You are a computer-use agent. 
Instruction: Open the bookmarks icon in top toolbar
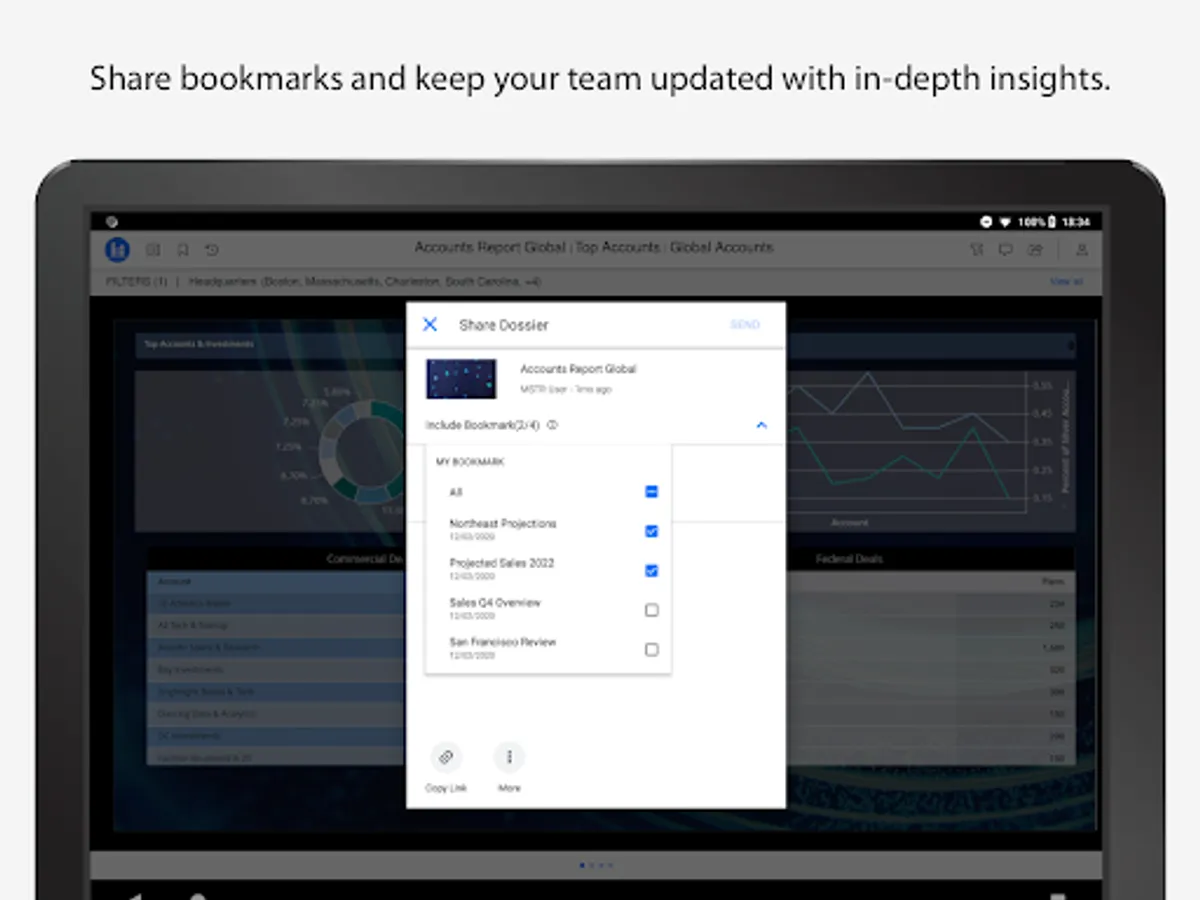click(x=183, y=250)
